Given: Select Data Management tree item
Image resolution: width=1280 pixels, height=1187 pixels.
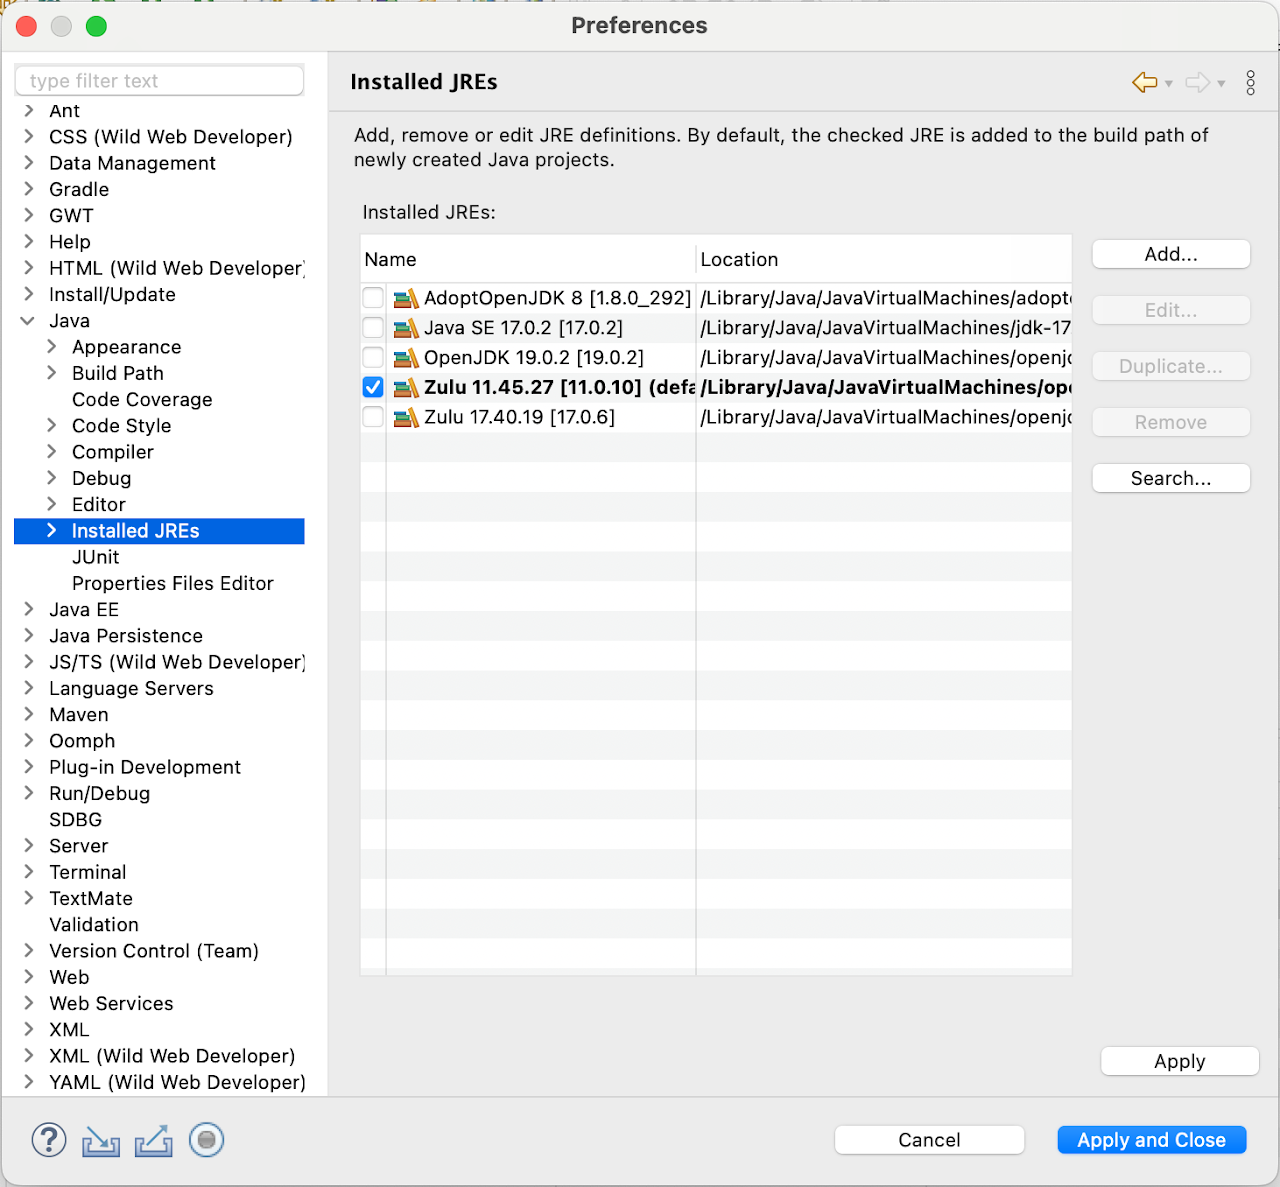Looking at the screenshot, I should click(132, 163).
